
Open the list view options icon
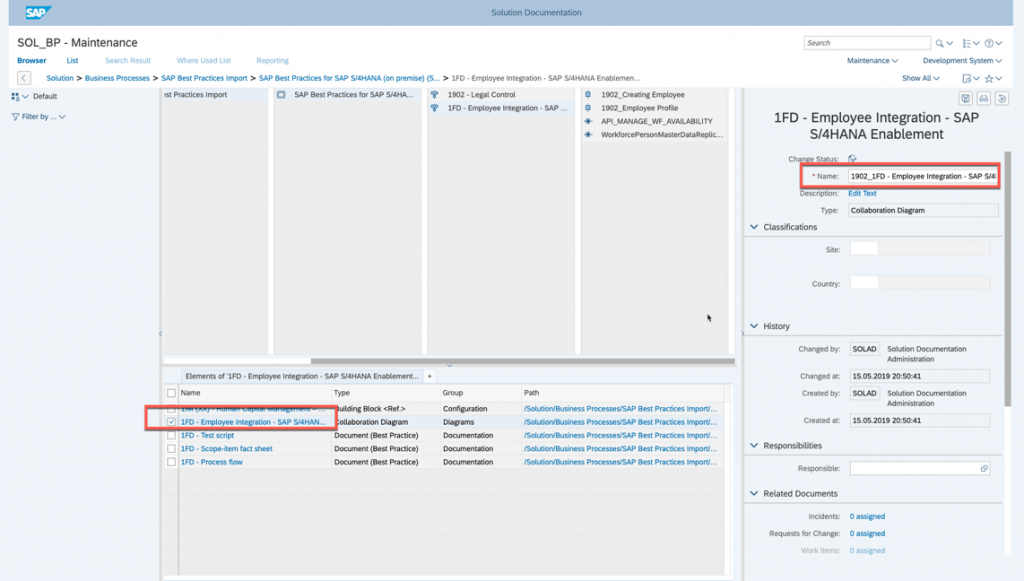pos(967,43)
